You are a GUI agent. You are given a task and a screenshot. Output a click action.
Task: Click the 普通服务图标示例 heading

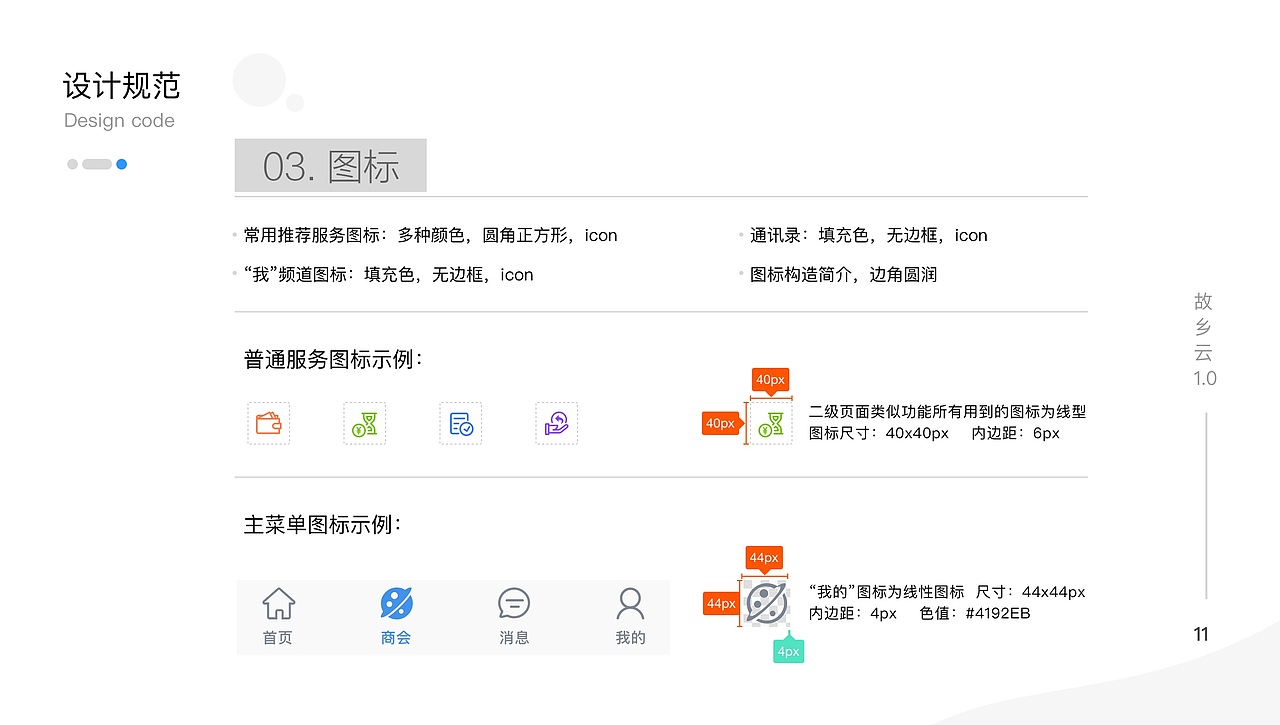[x=333, y=360]
